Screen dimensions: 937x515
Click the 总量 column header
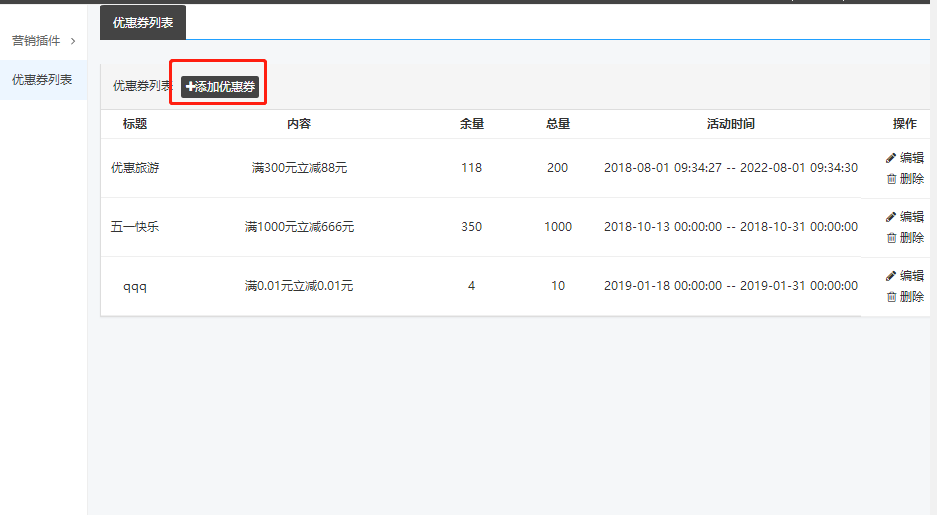[558, 124]
